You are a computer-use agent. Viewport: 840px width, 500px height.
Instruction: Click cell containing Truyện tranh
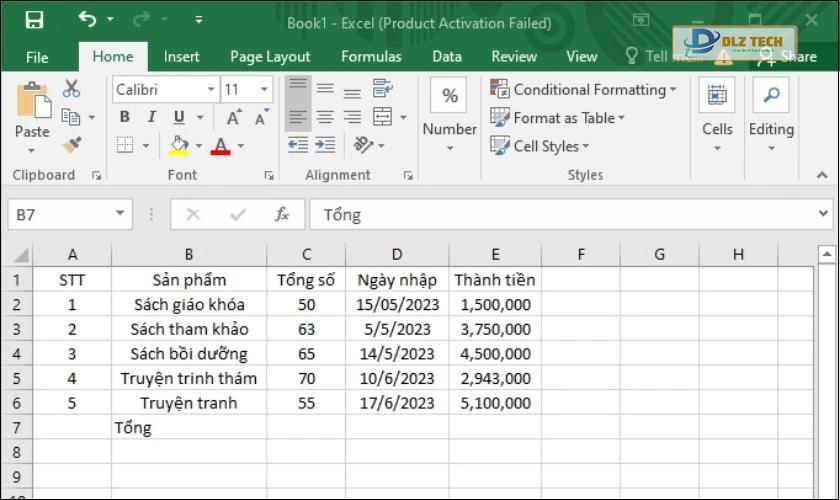point(189,403)
